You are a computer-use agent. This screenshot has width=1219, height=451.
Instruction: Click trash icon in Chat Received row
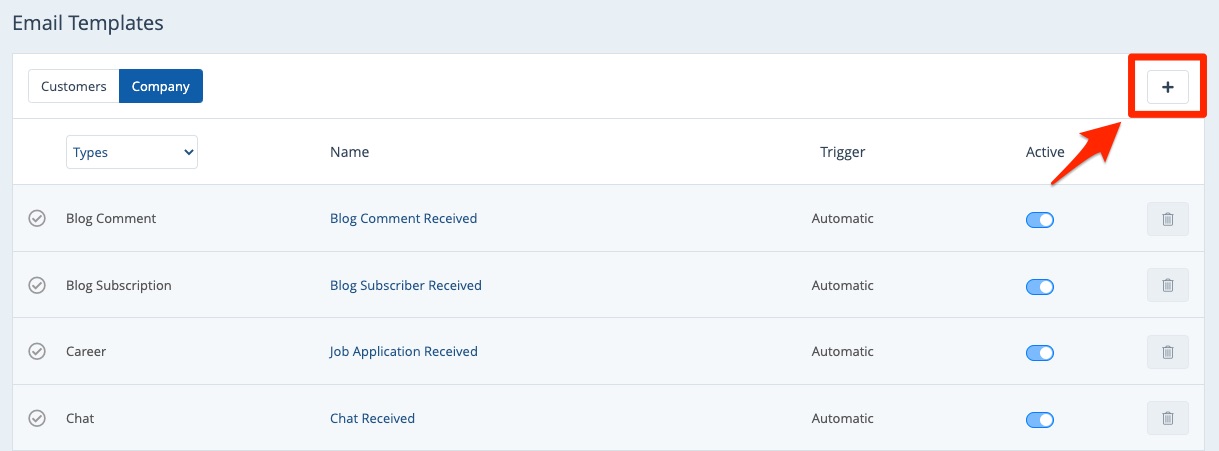coord(1167,418)
